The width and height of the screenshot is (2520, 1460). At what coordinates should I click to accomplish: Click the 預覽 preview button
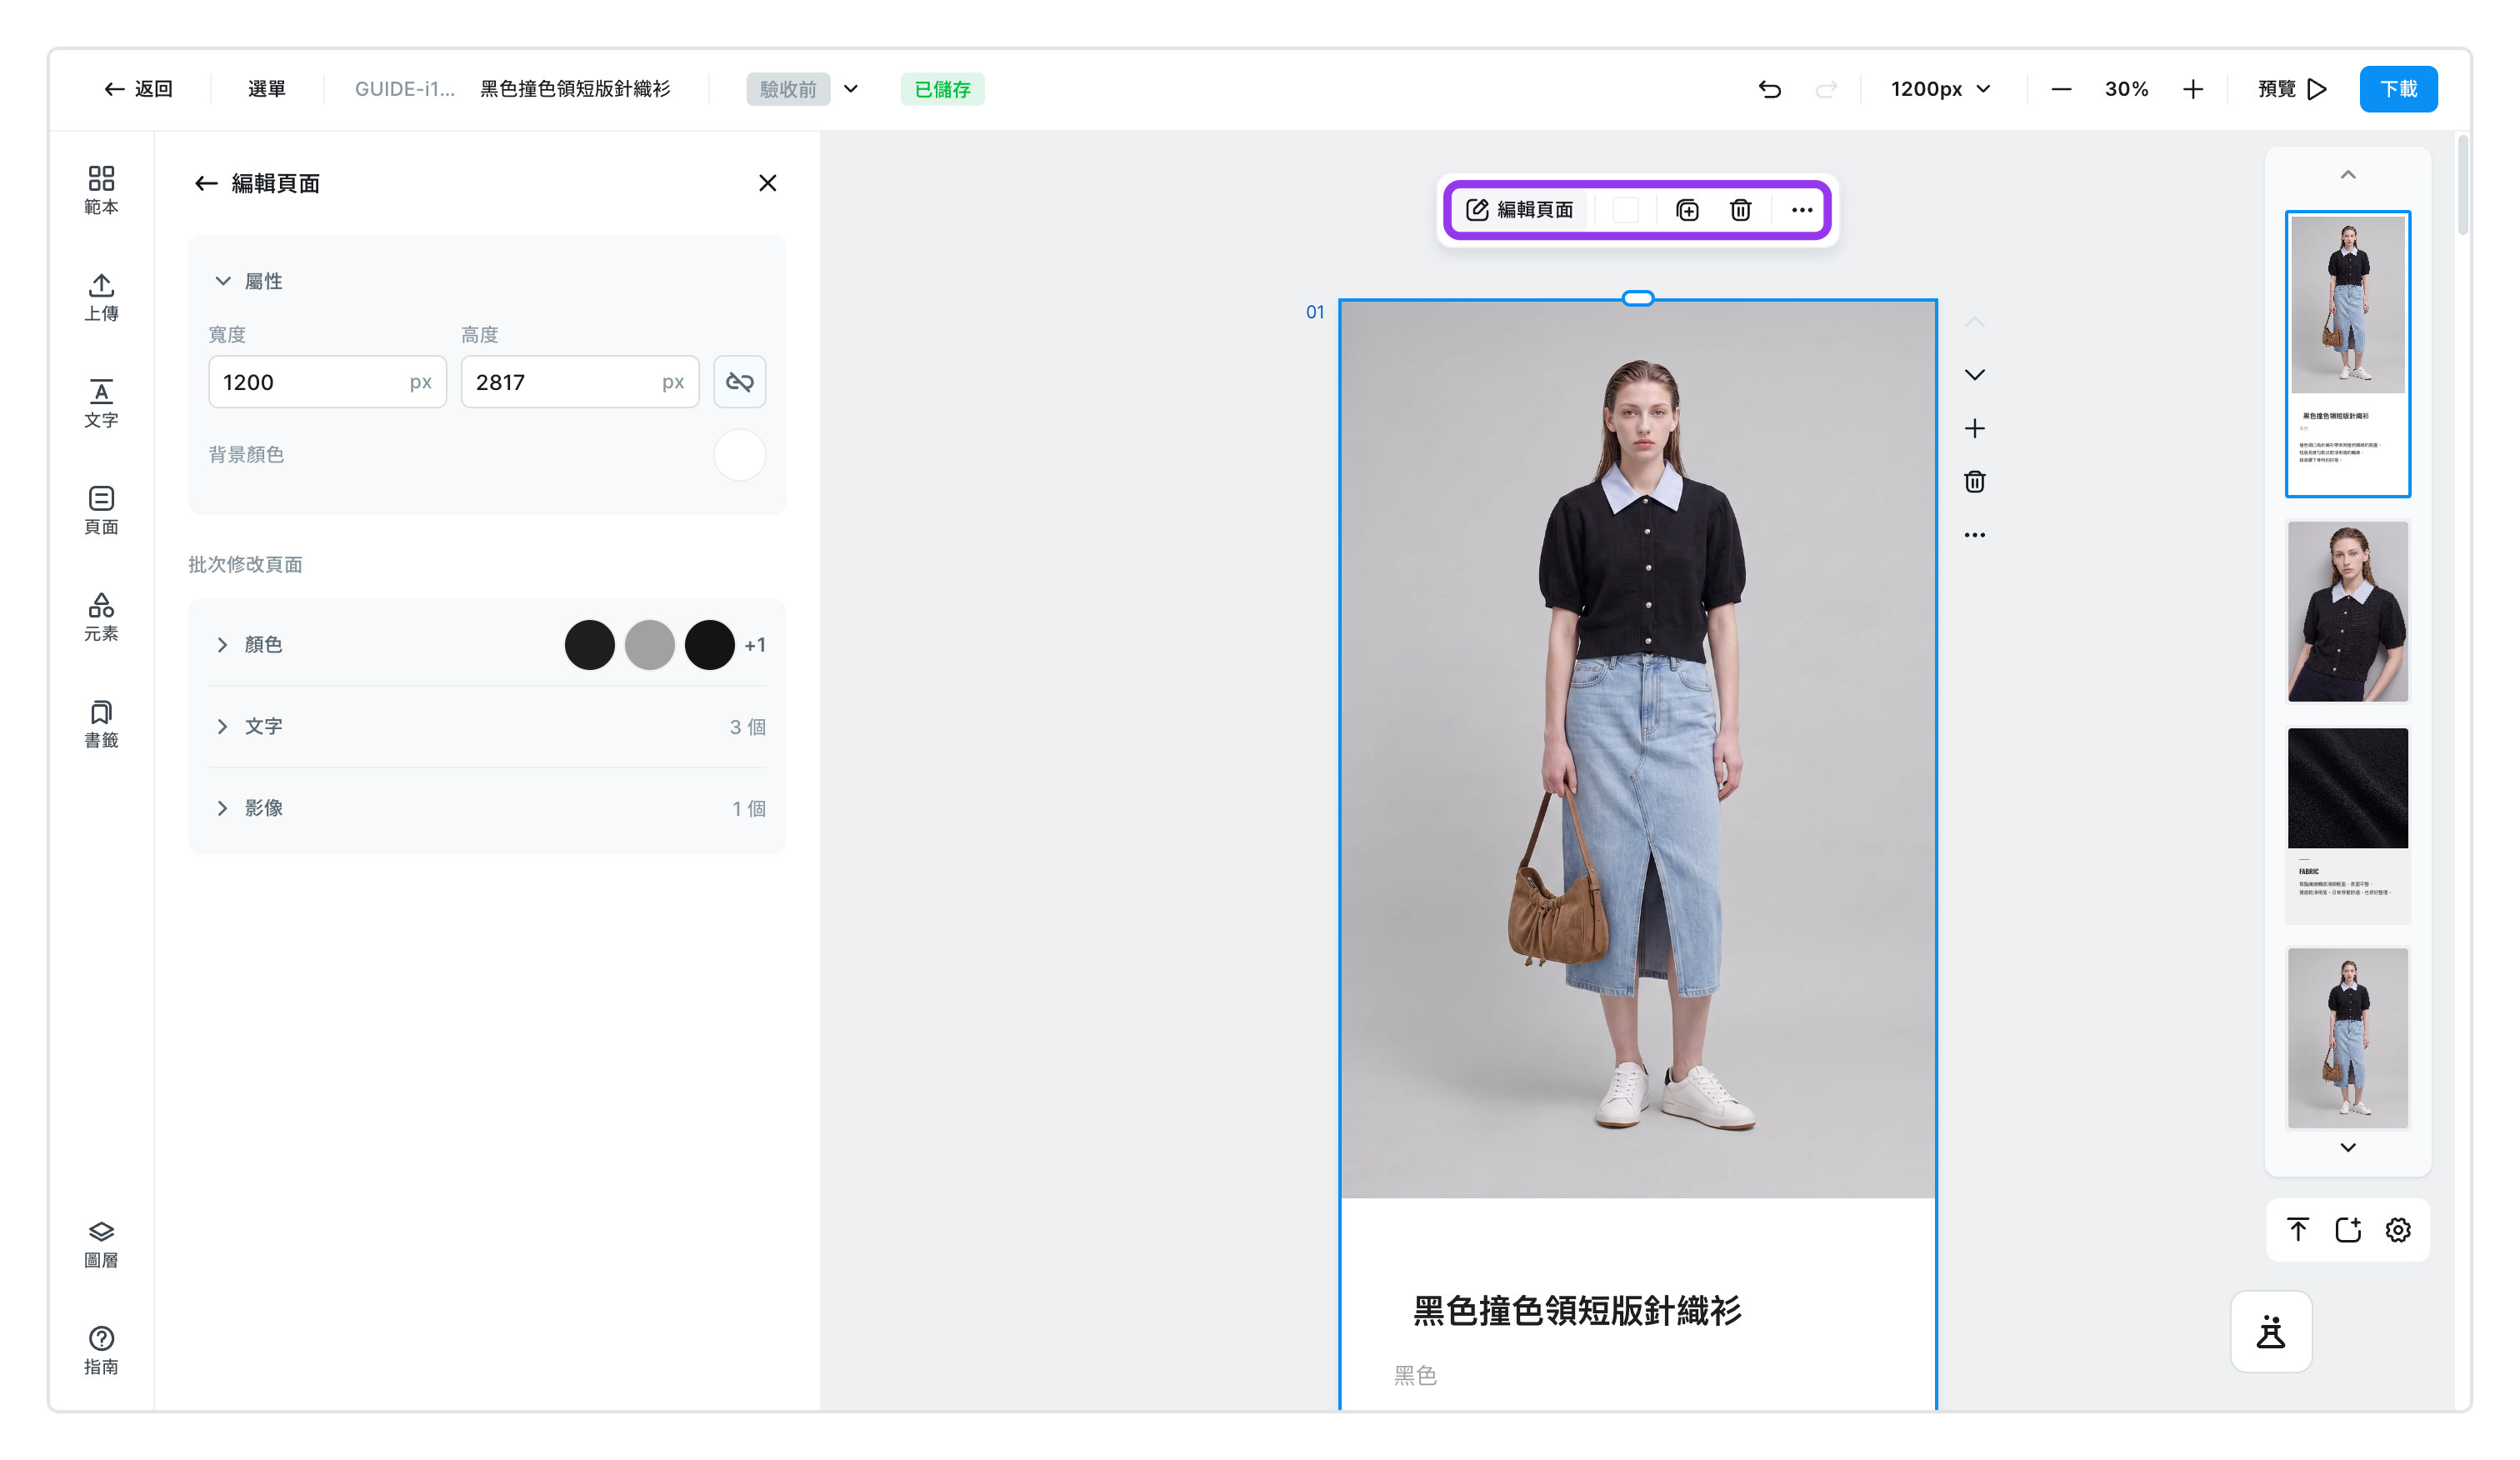(2291, 89)
